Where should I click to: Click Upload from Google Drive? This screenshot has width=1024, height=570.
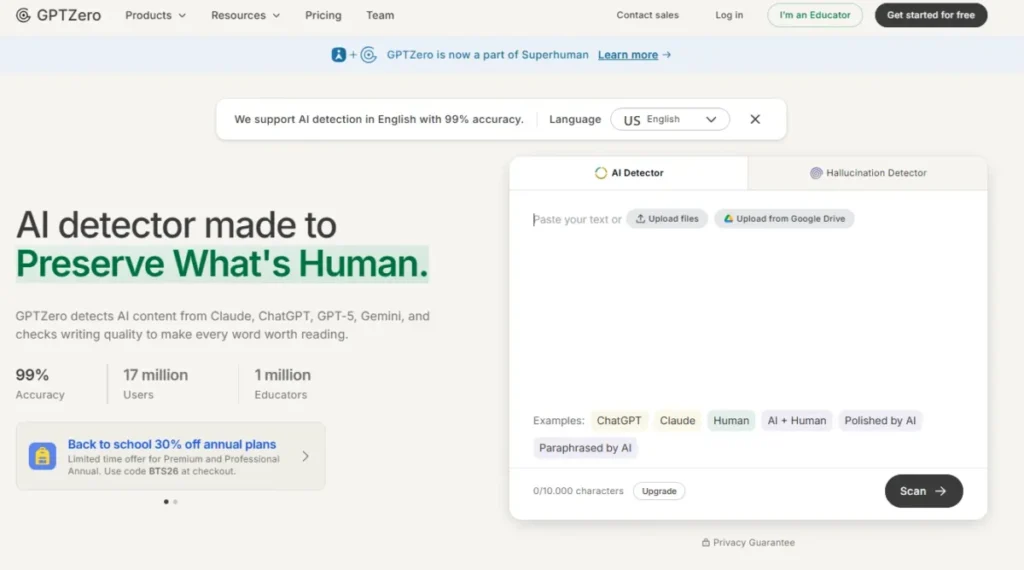tap(784, 219)
